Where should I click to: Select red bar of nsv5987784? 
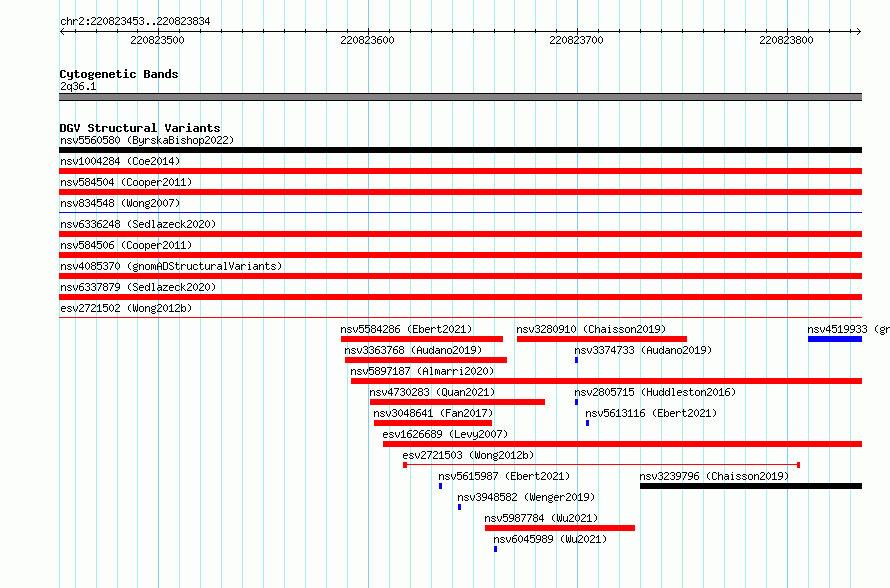pos(560,528)
